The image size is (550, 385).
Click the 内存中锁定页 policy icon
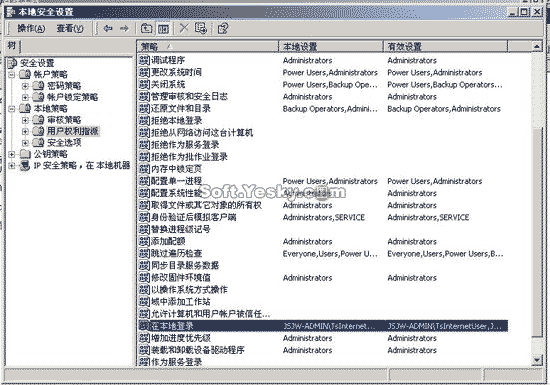145,169
